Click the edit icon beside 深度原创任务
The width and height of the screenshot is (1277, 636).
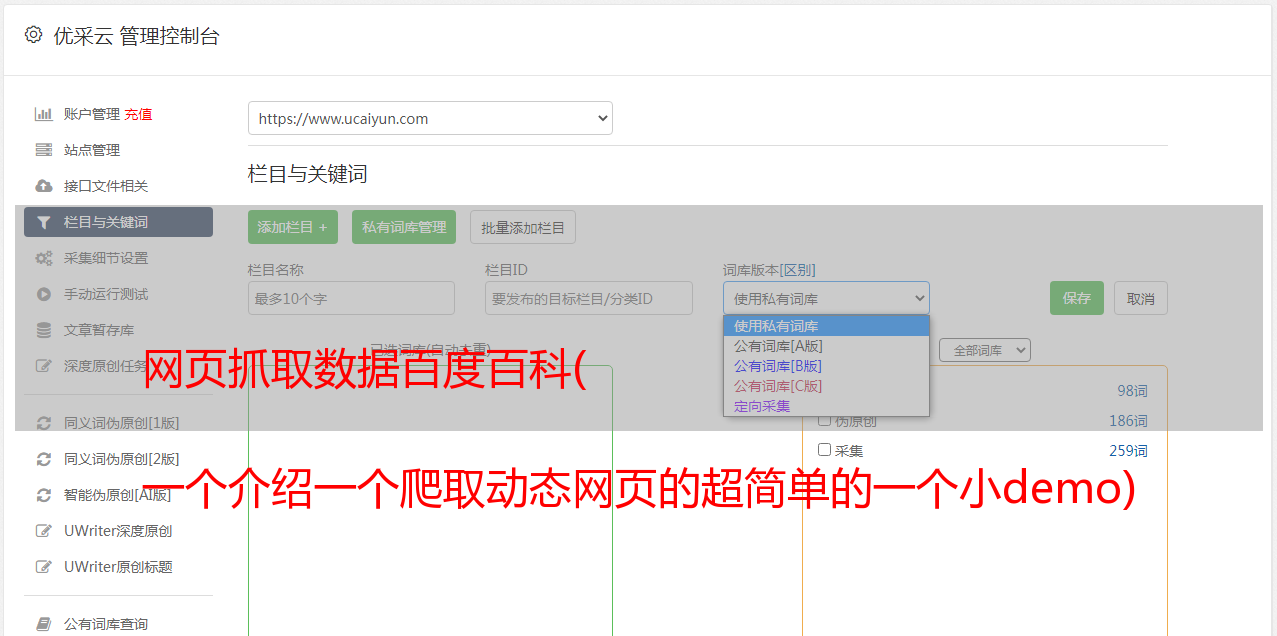(x=44, y=366)
